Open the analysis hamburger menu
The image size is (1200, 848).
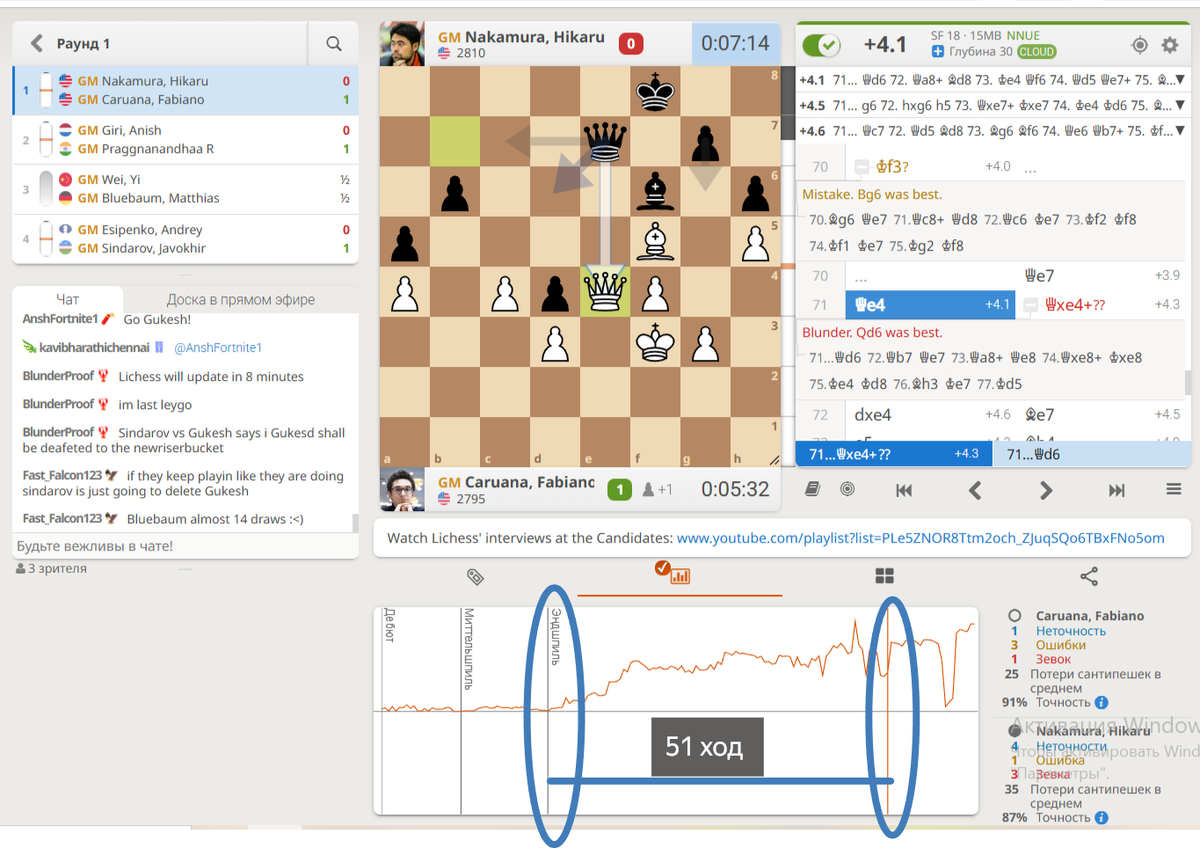pyautogui.click(x=1173, y=490)
